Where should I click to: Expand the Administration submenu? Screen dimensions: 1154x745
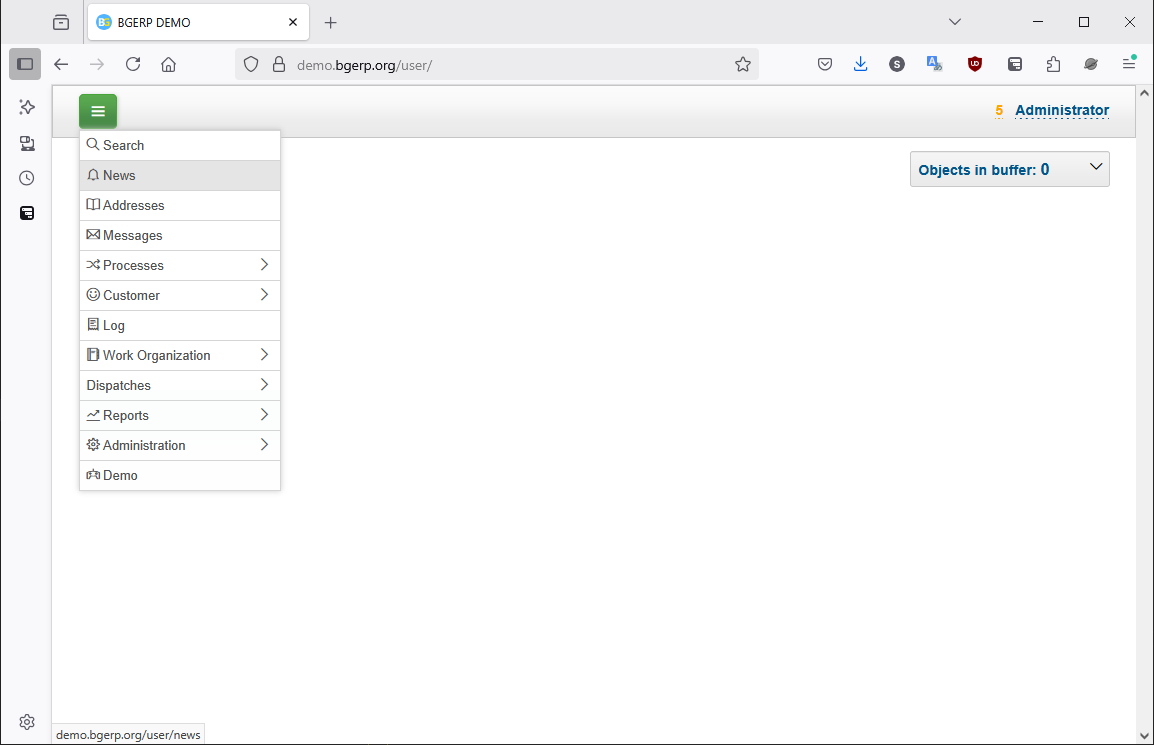pos(144,445)
